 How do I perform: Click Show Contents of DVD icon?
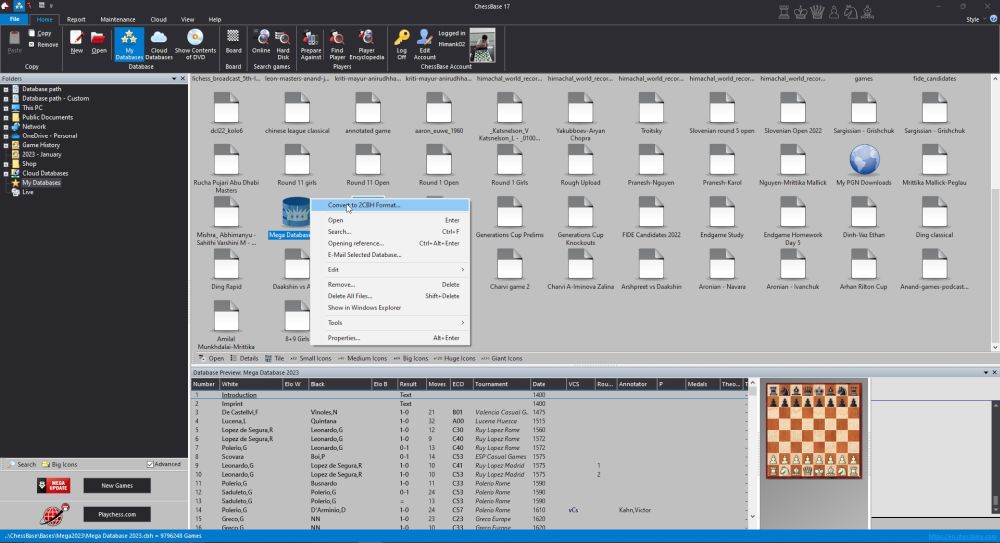(x=195, y=44)
